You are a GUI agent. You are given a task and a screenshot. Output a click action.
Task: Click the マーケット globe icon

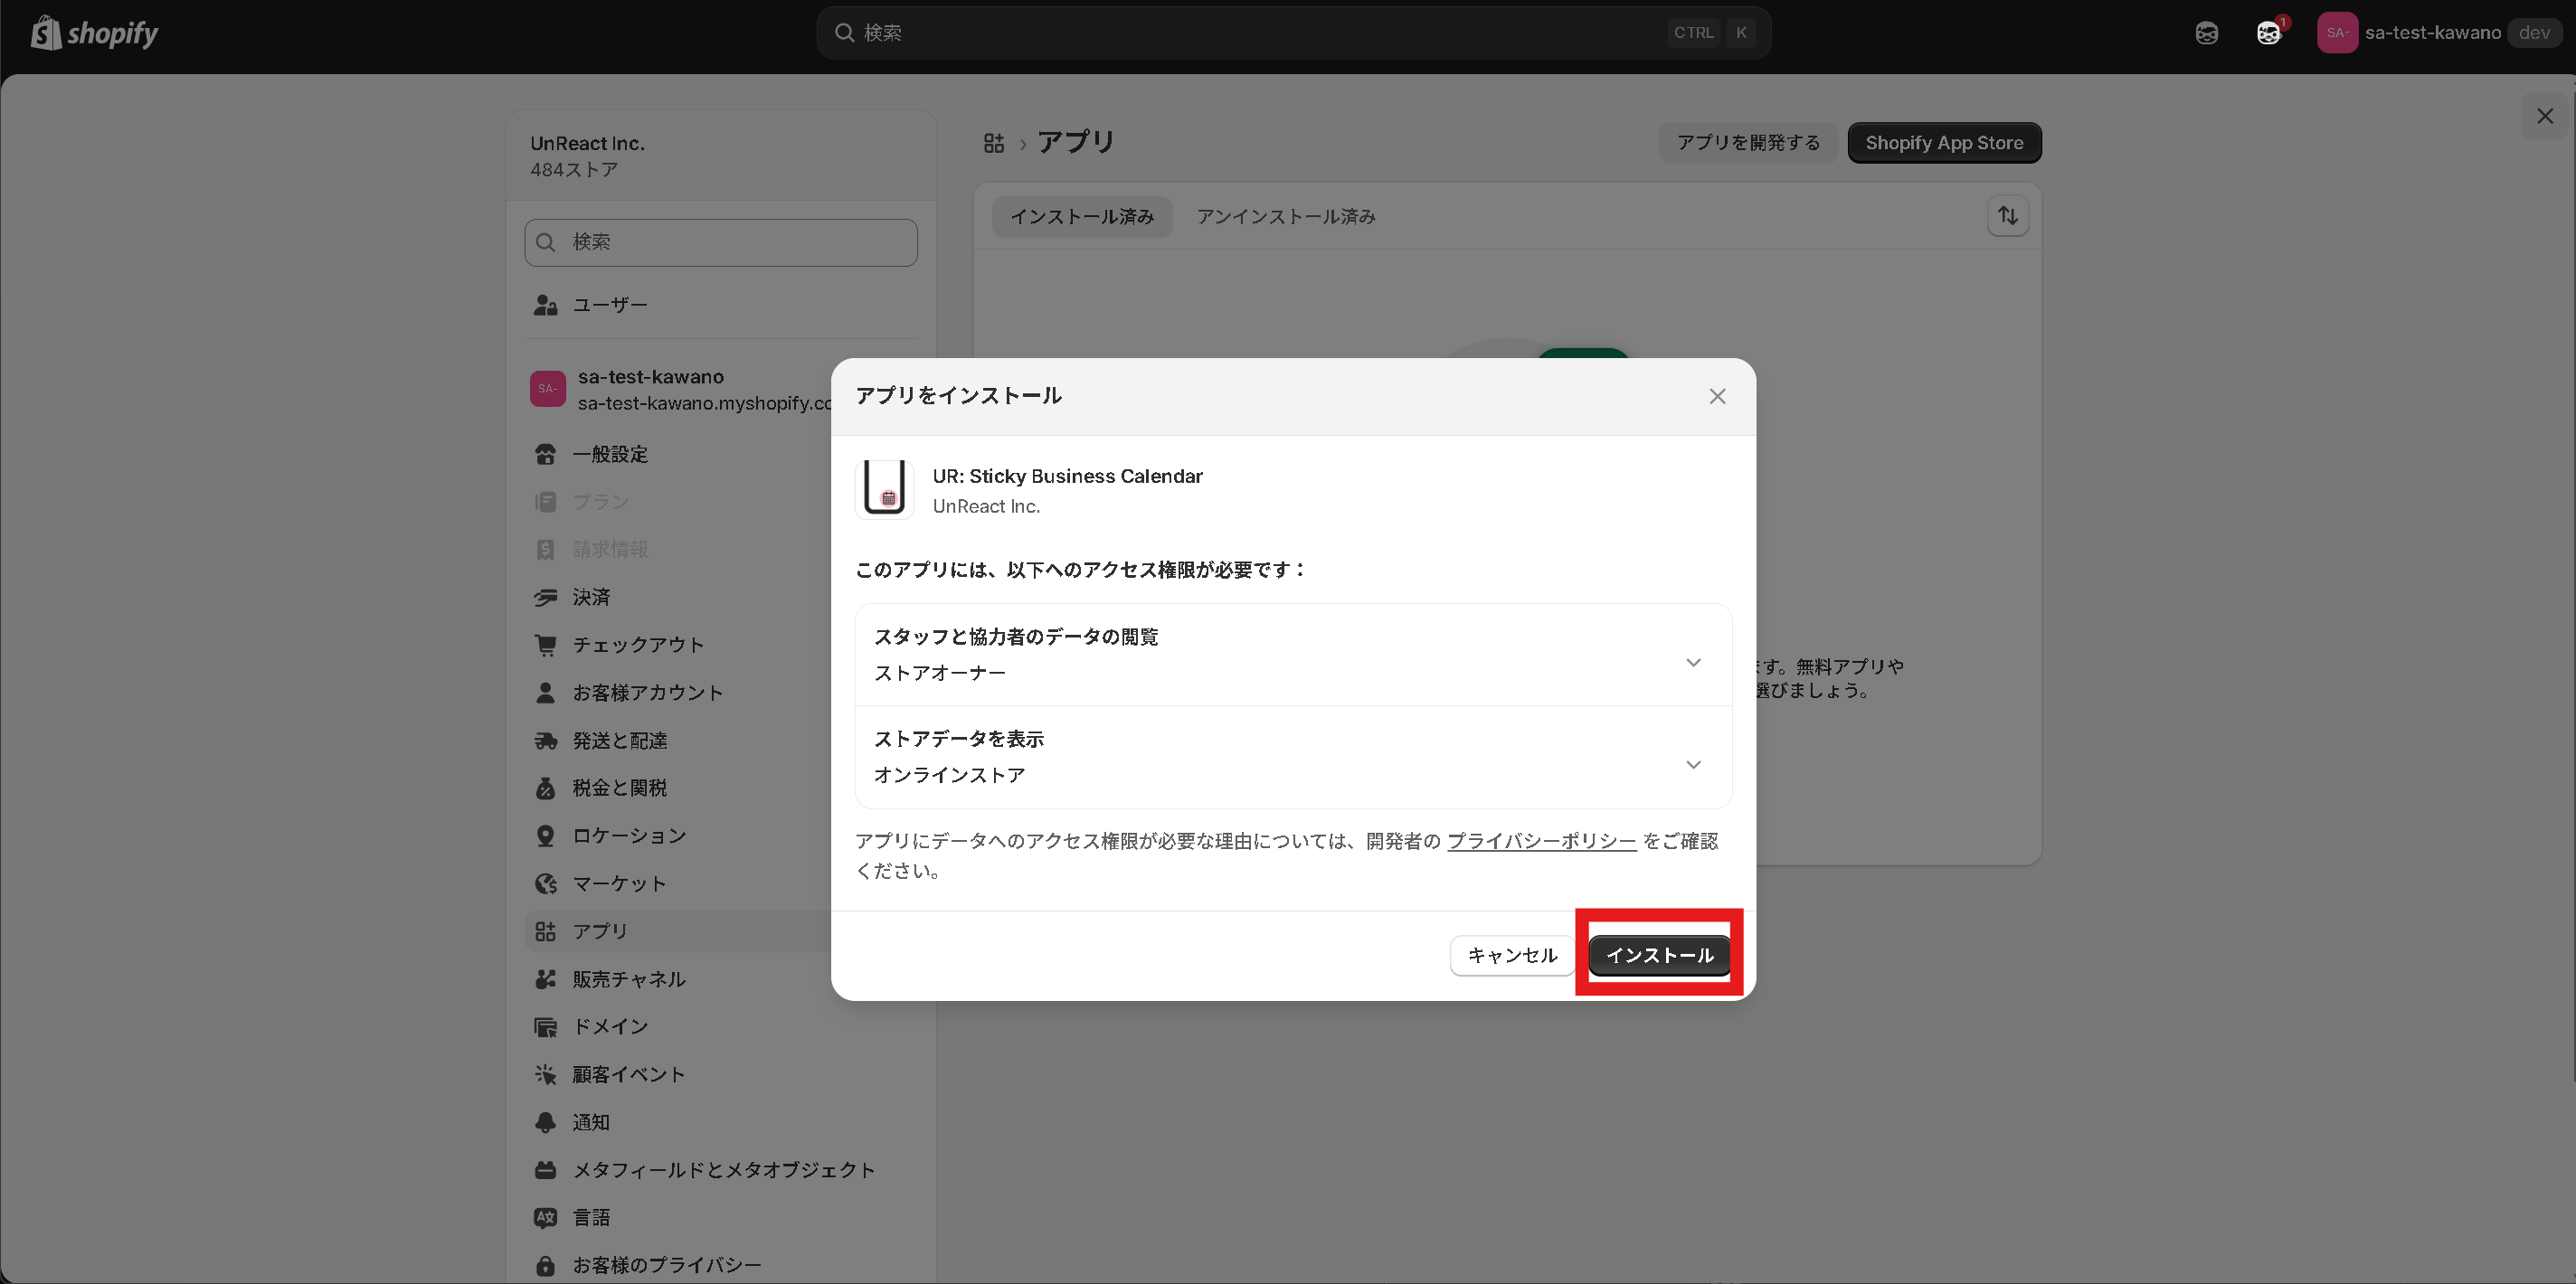545,884
